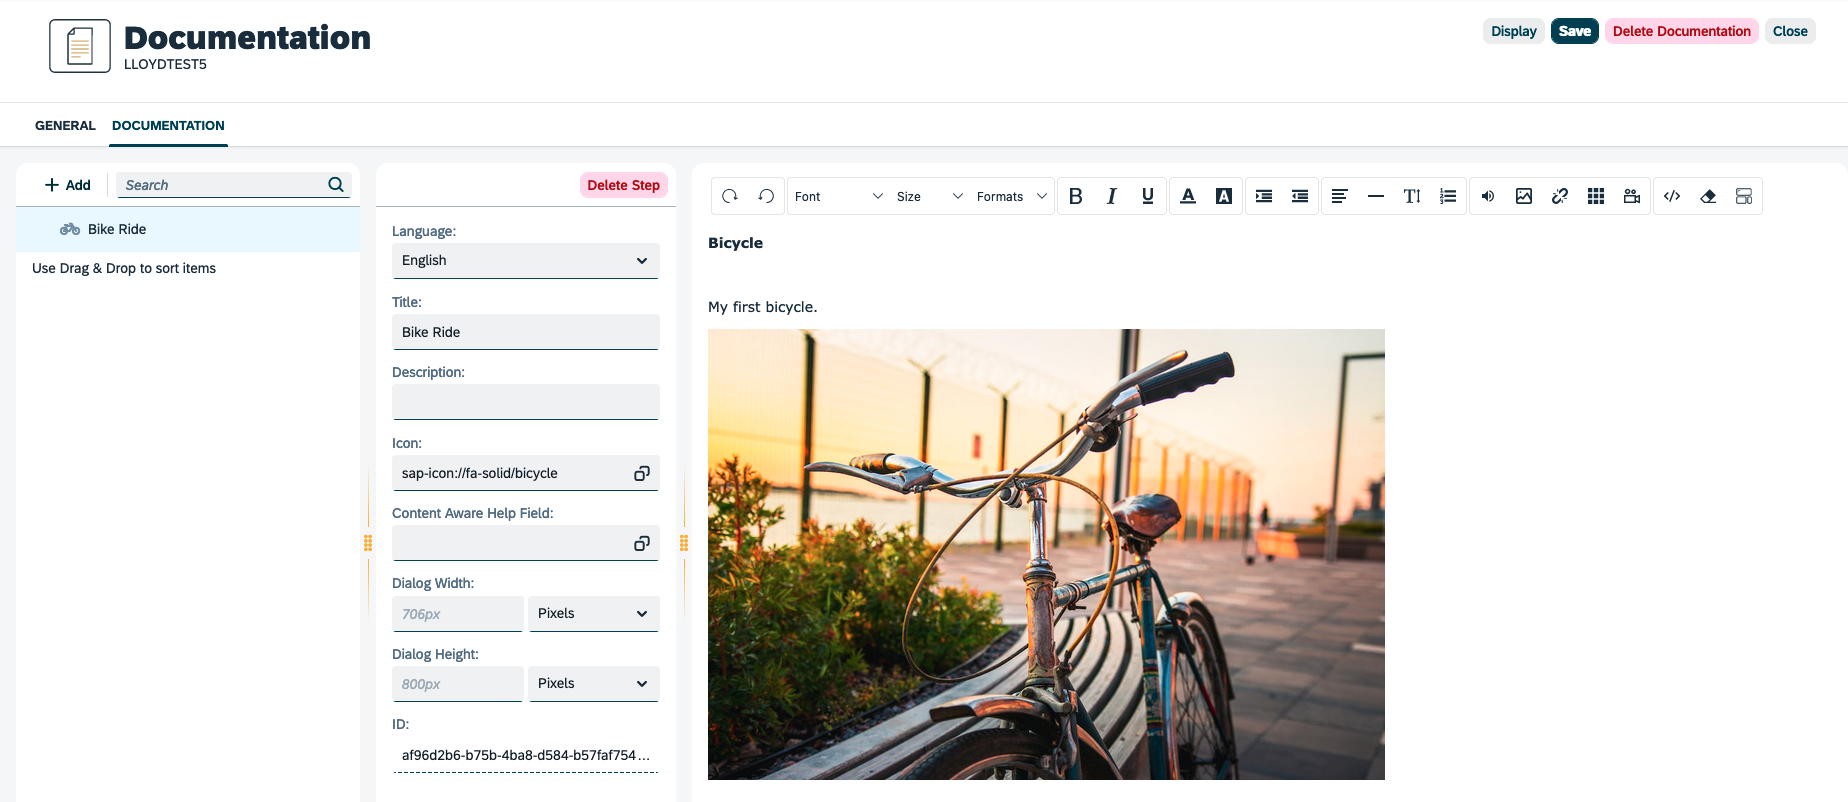This screenshot has height=802, width=1848.
Task: Switch to HTML code view
Action: click(1672, 196)
